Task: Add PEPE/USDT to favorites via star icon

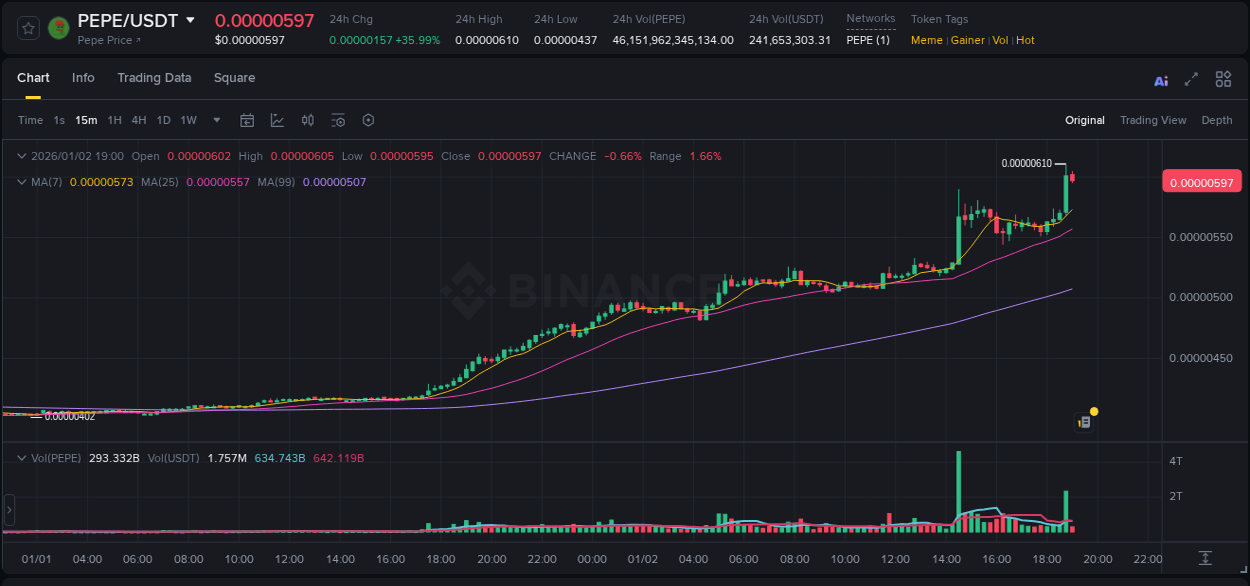Action: (27, 27)
